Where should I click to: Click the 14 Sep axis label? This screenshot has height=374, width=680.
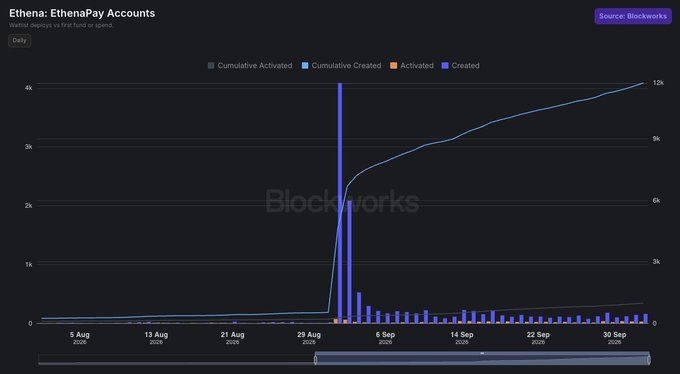462,338
